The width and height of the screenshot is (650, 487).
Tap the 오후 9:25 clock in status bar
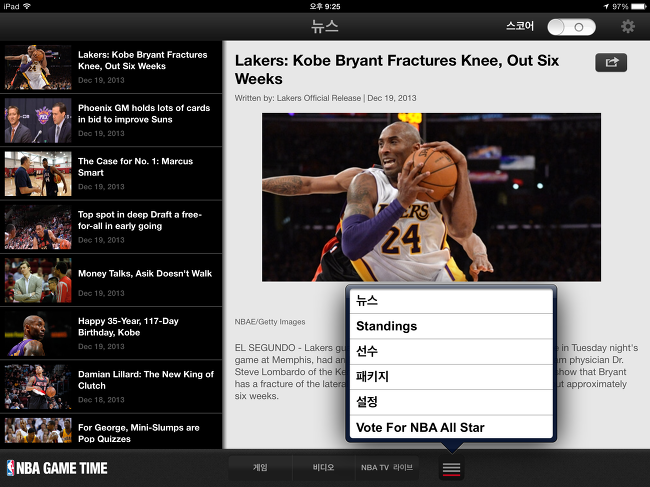[325, 6]
